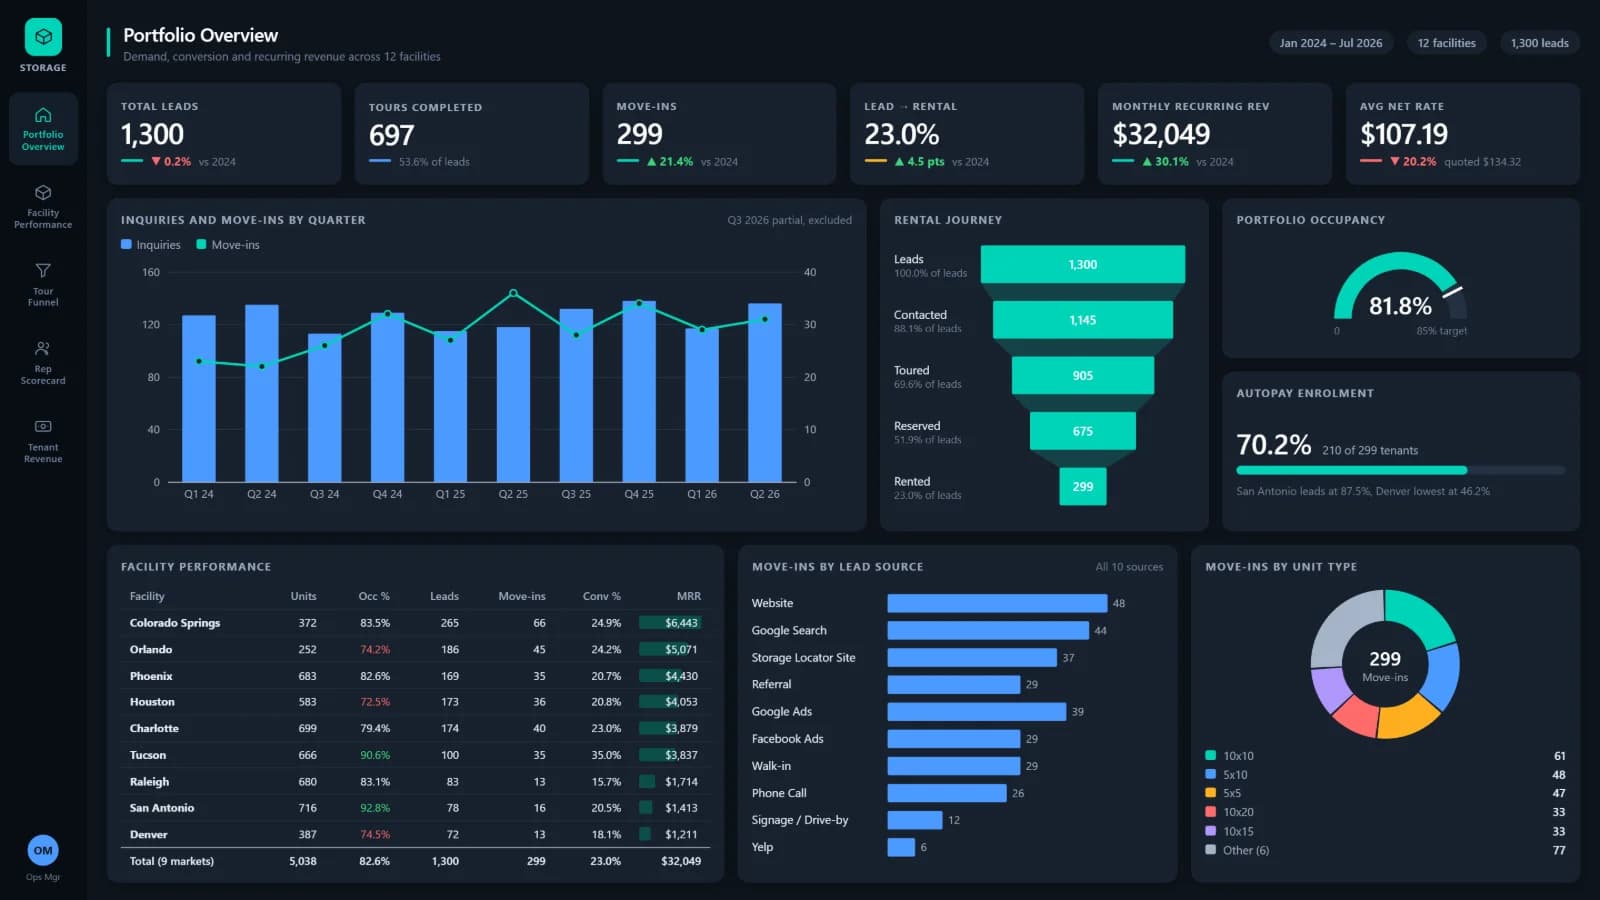Select the Avg Net Rate card
This screenshot has width=1600, height=900.
pos(1463,134)
